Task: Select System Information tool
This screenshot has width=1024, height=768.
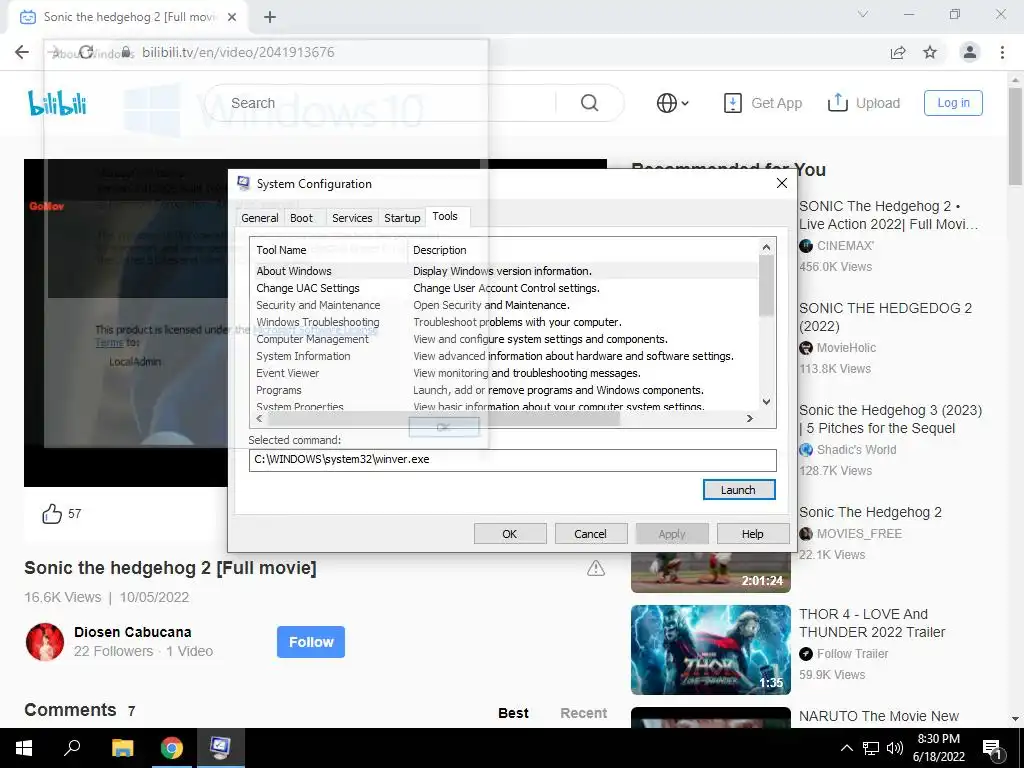Action: [504, 356]
